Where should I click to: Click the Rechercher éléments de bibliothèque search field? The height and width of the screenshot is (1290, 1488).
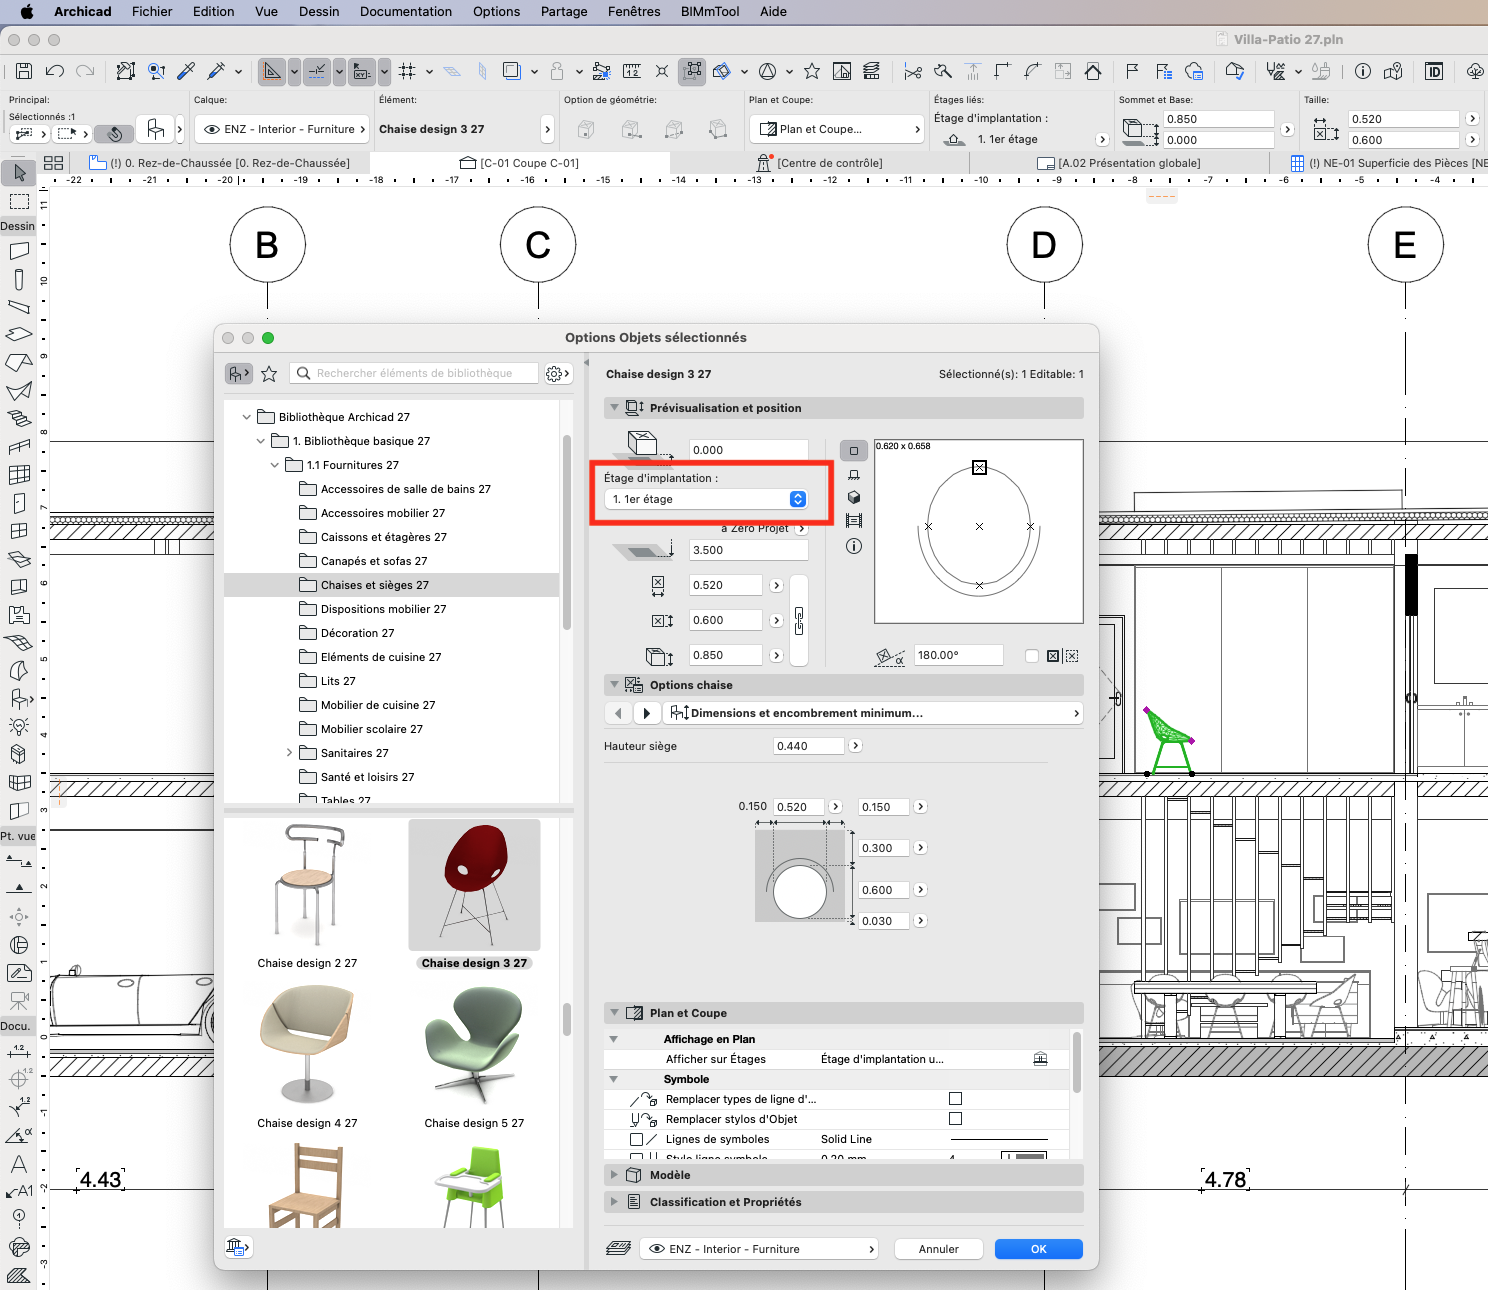(414, 373)
